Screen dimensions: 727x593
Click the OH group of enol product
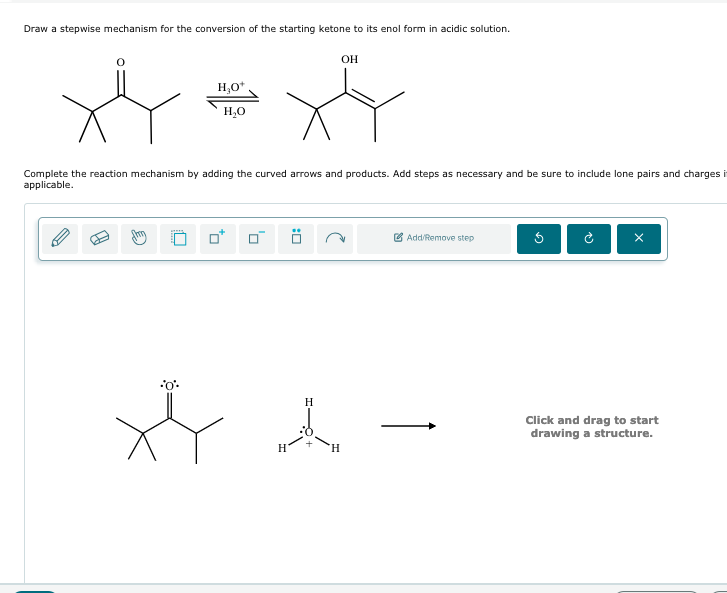click(350, 59)
